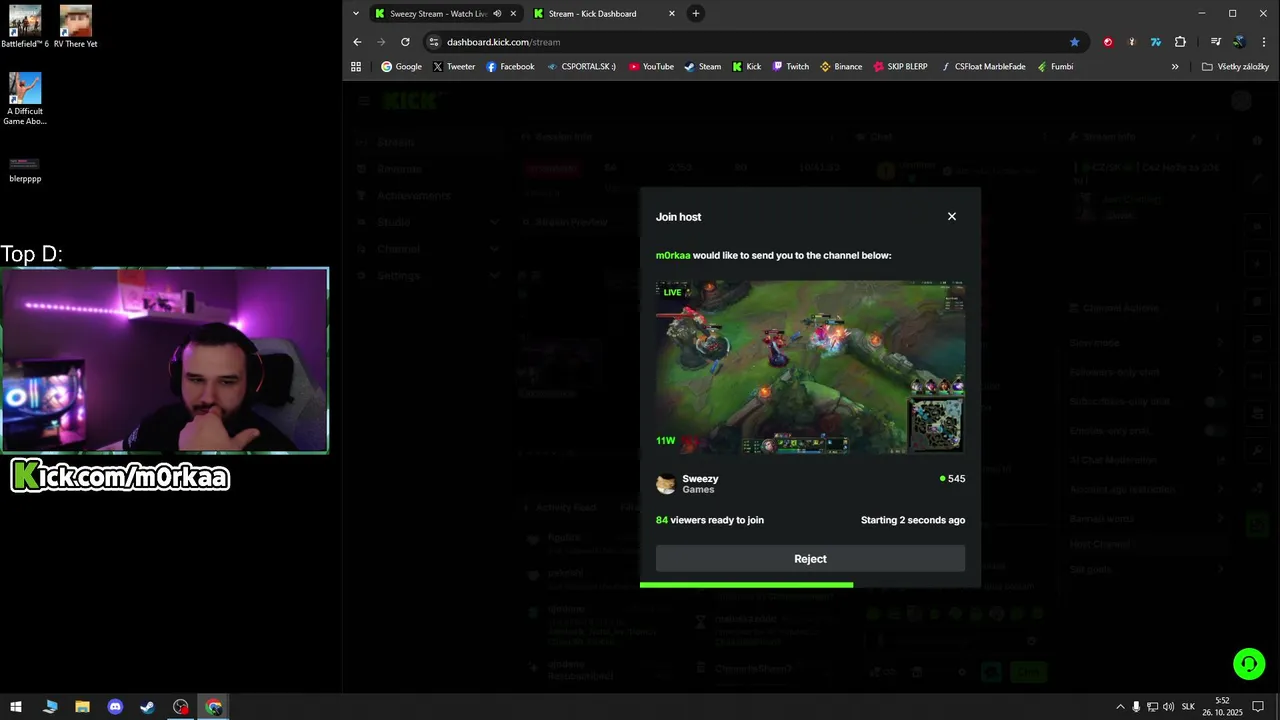Image resolution: width=1280 pixels, height=720 pixels.
Task: Open RV There Yet desktop shortcut
Action: click(76, 26)
